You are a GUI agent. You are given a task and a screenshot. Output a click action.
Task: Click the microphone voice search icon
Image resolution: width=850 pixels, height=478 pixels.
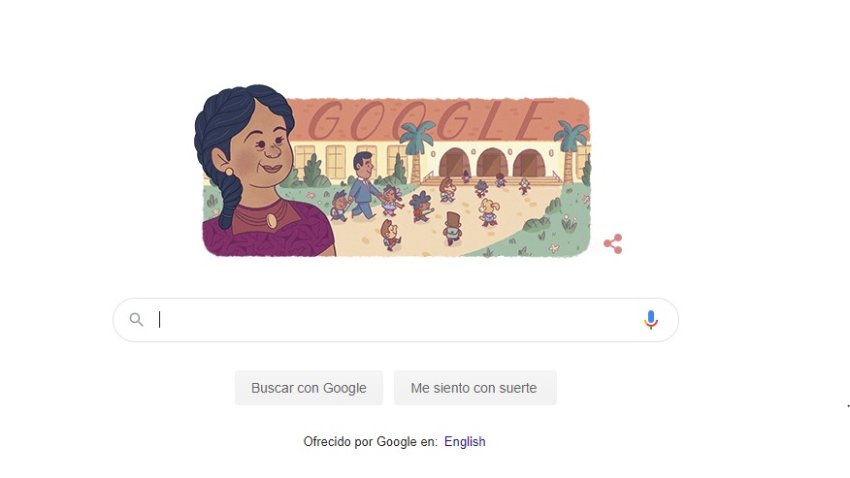point(651,320)
